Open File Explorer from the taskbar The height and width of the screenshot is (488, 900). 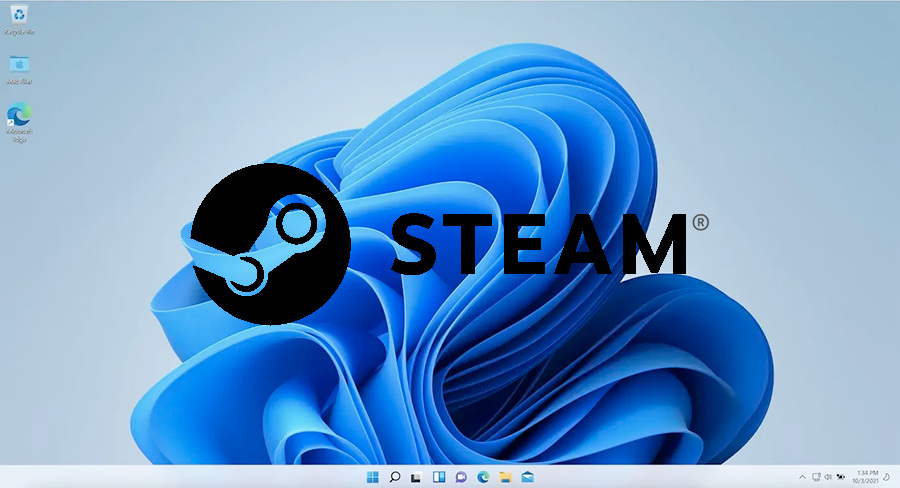point(505,477)
